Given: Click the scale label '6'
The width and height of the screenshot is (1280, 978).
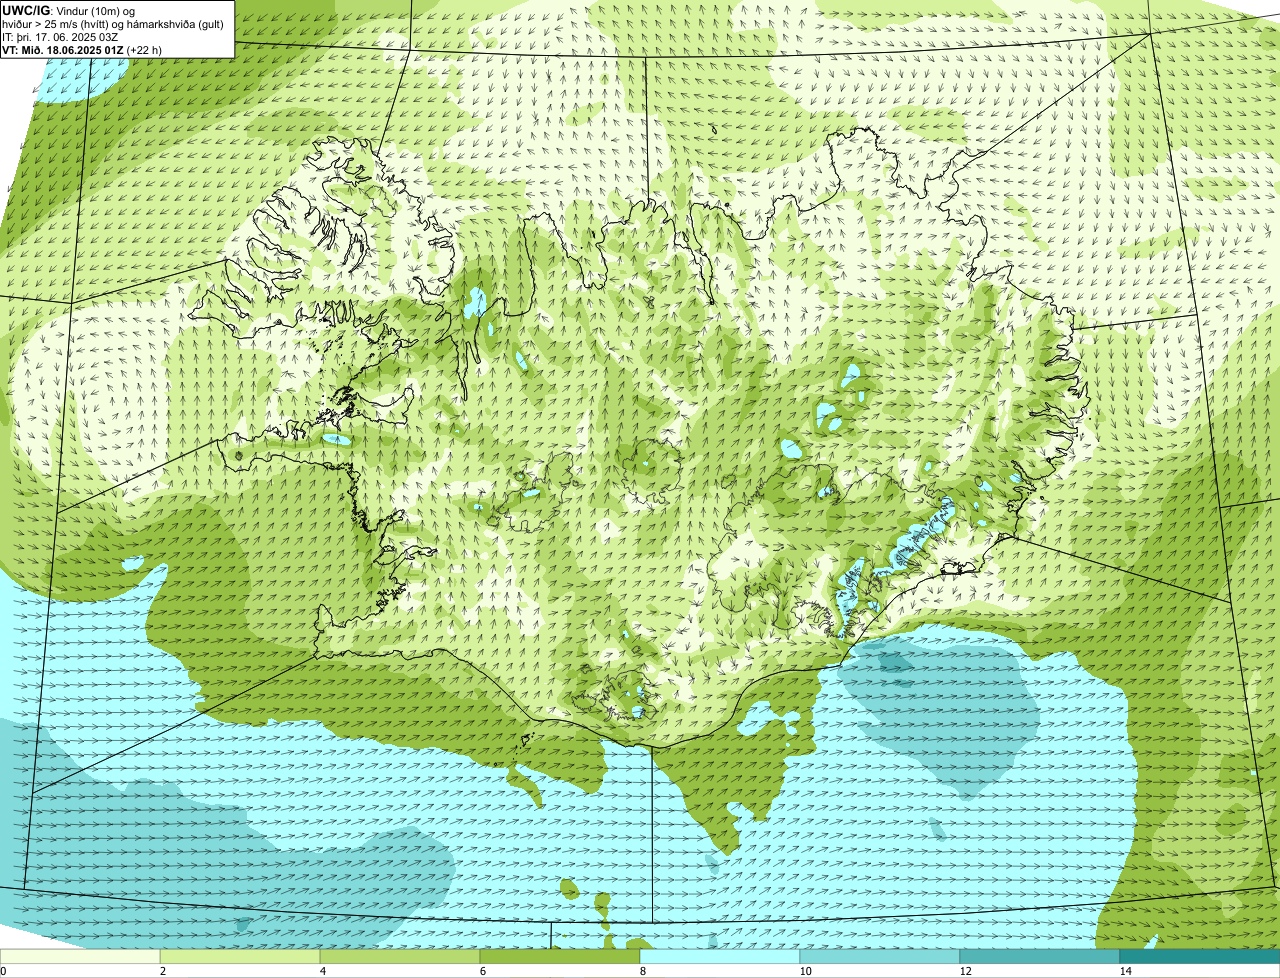Looking at the screenshot, I should pos(482,971).
